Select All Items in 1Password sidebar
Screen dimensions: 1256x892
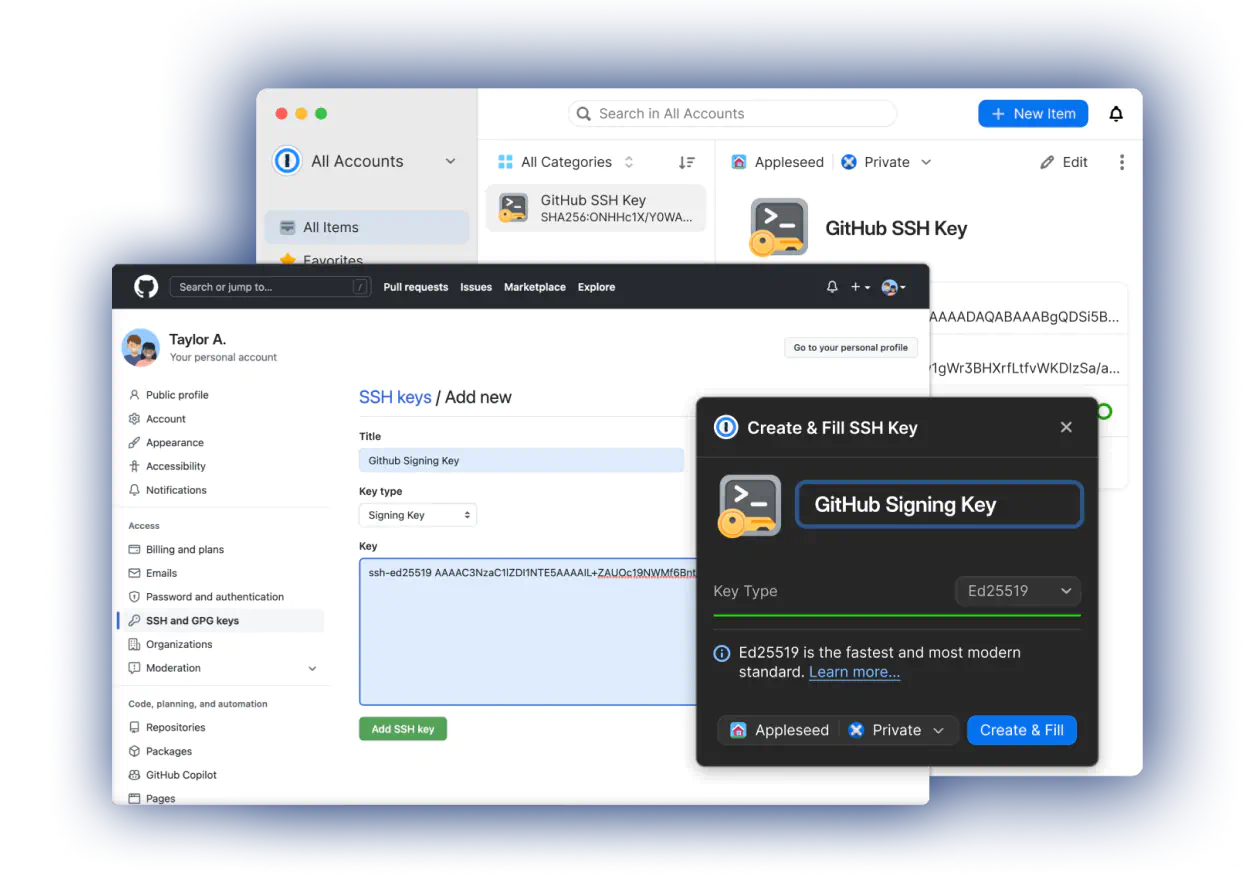click(x=367, y=227)
